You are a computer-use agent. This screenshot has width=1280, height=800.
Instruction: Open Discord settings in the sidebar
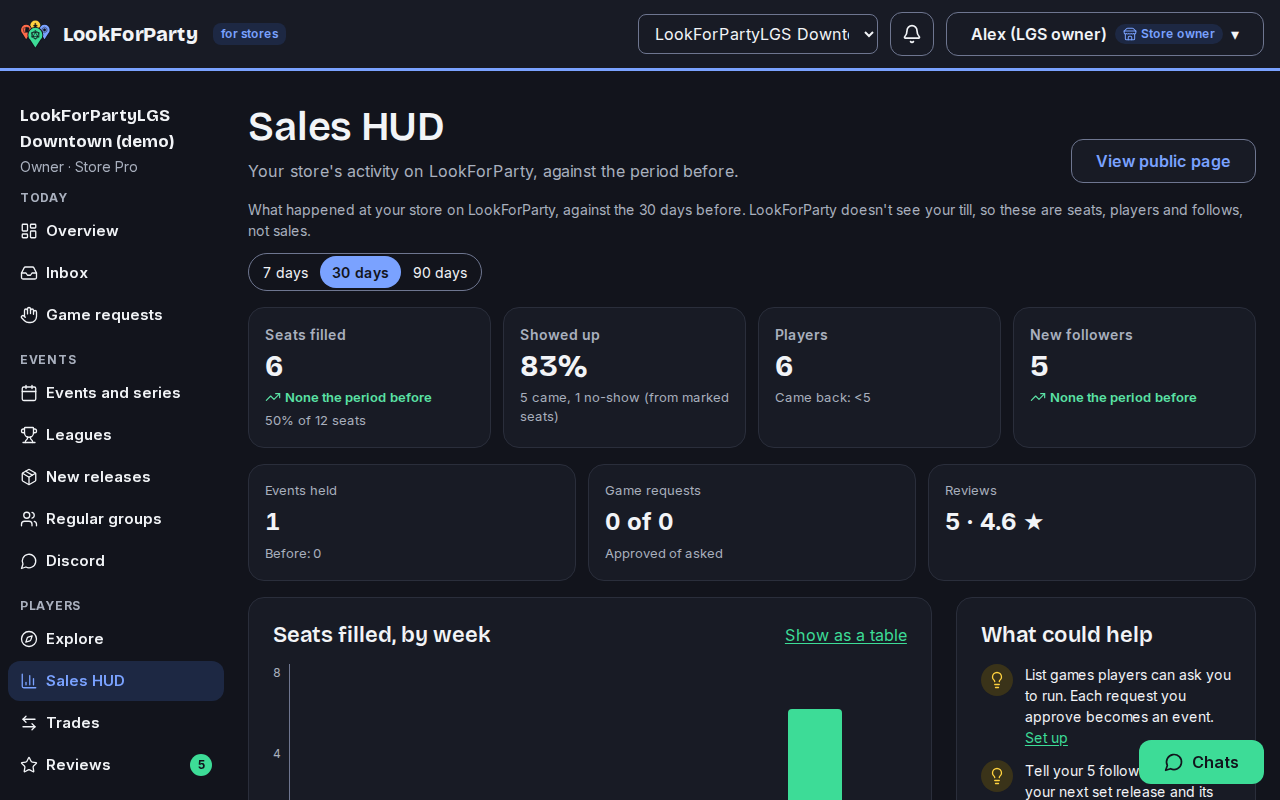click(x=116, y=561)
